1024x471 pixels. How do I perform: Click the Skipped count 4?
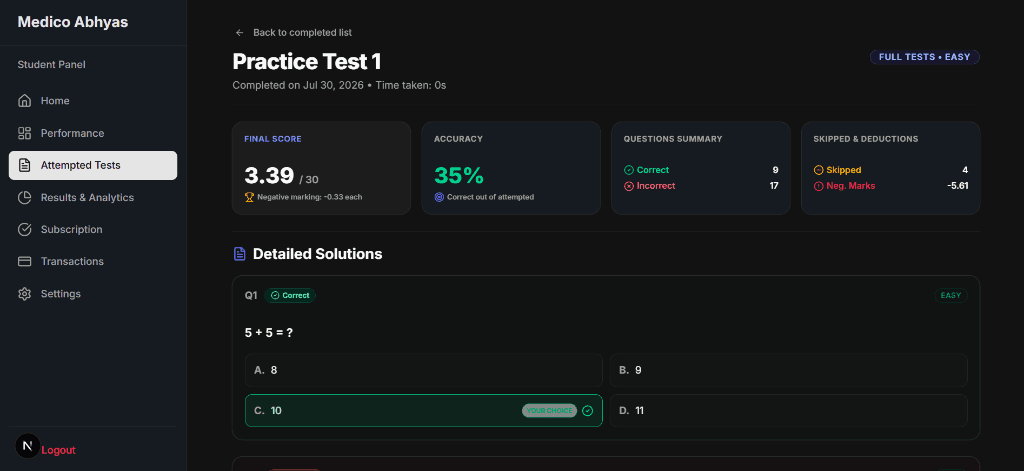point(965,170)
